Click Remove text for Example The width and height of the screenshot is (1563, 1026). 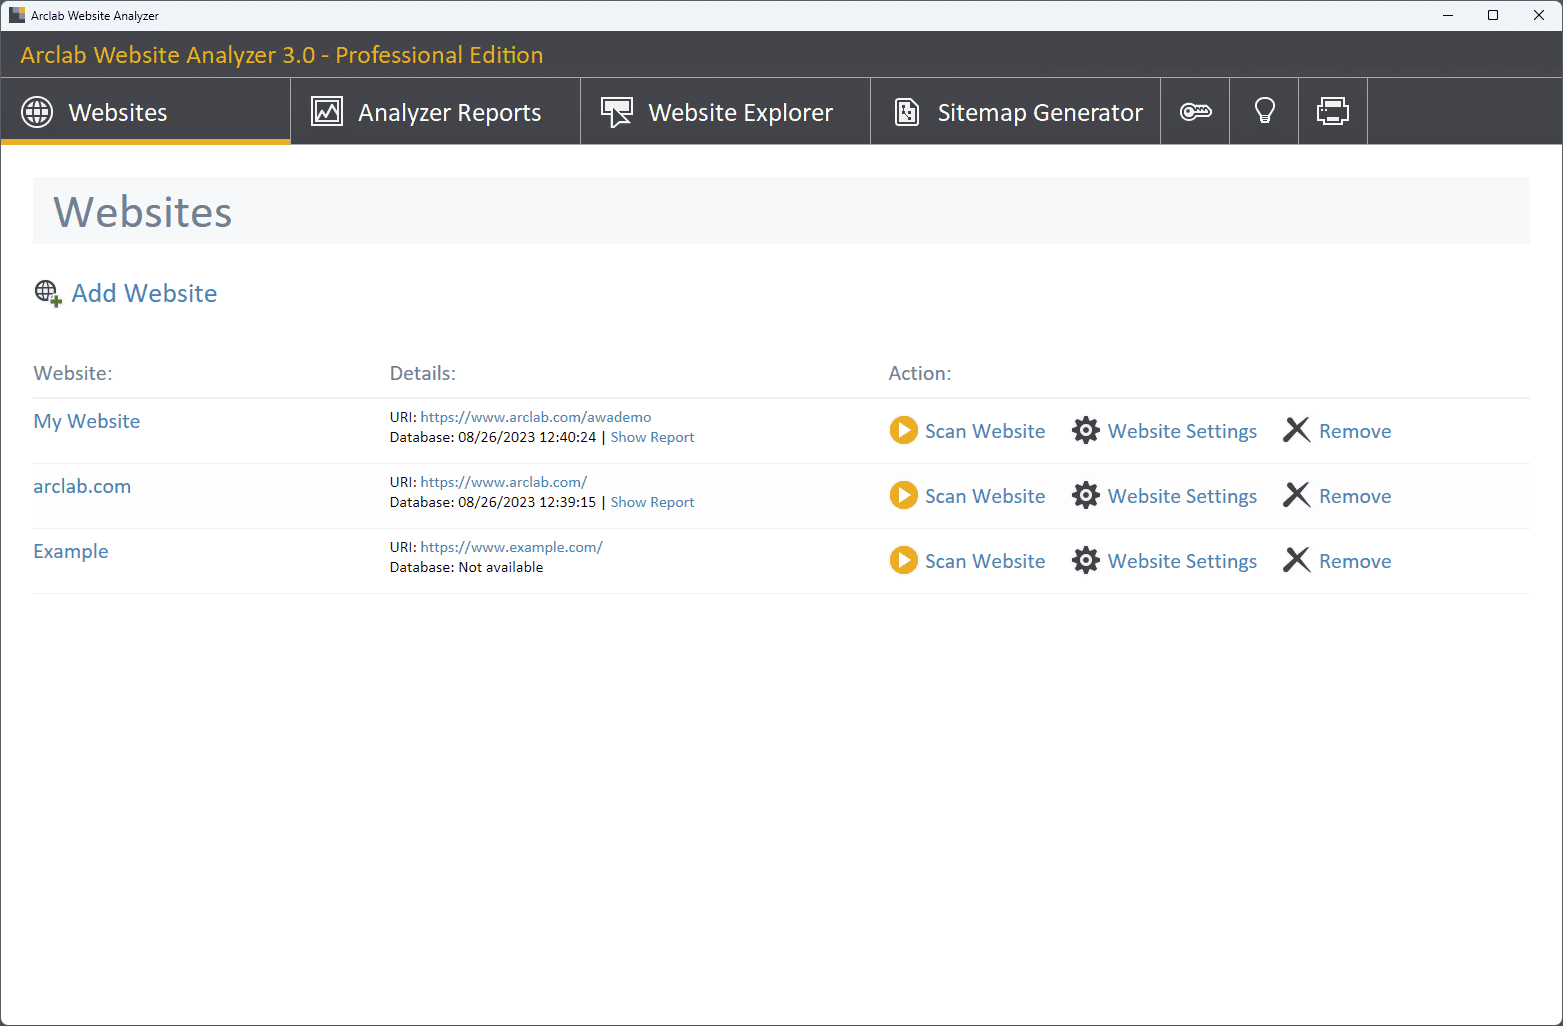pos(1355,561)
